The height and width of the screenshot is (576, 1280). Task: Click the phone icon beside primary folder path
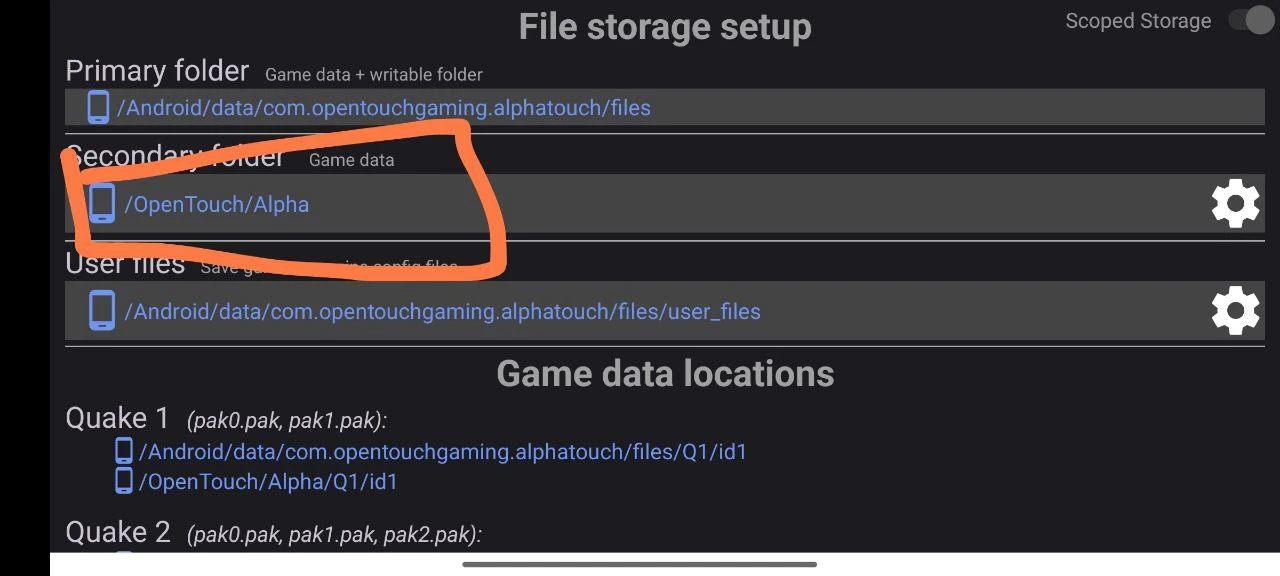[98, 107]
